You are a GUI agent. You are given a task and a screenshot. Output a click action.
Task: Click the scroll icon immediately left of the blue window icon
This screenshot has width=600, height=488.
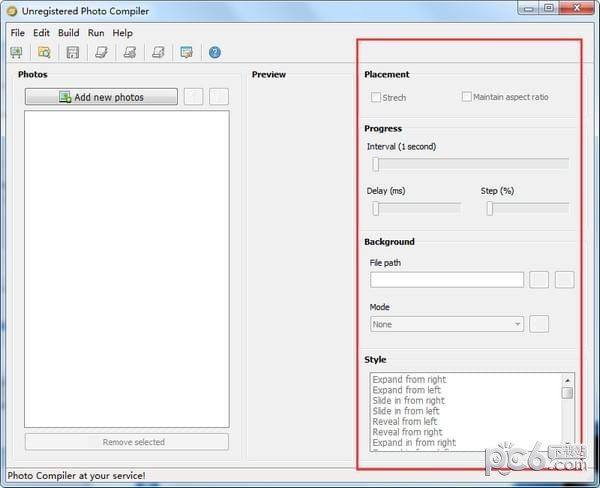[x=158, y=52]
